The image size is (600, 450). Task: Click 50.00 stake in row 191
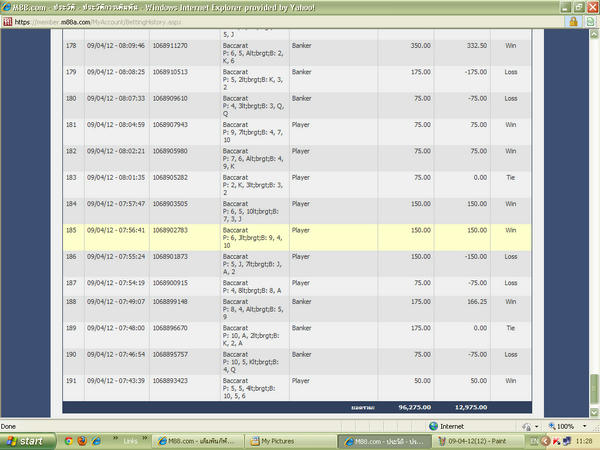click(x=422, y=381)
